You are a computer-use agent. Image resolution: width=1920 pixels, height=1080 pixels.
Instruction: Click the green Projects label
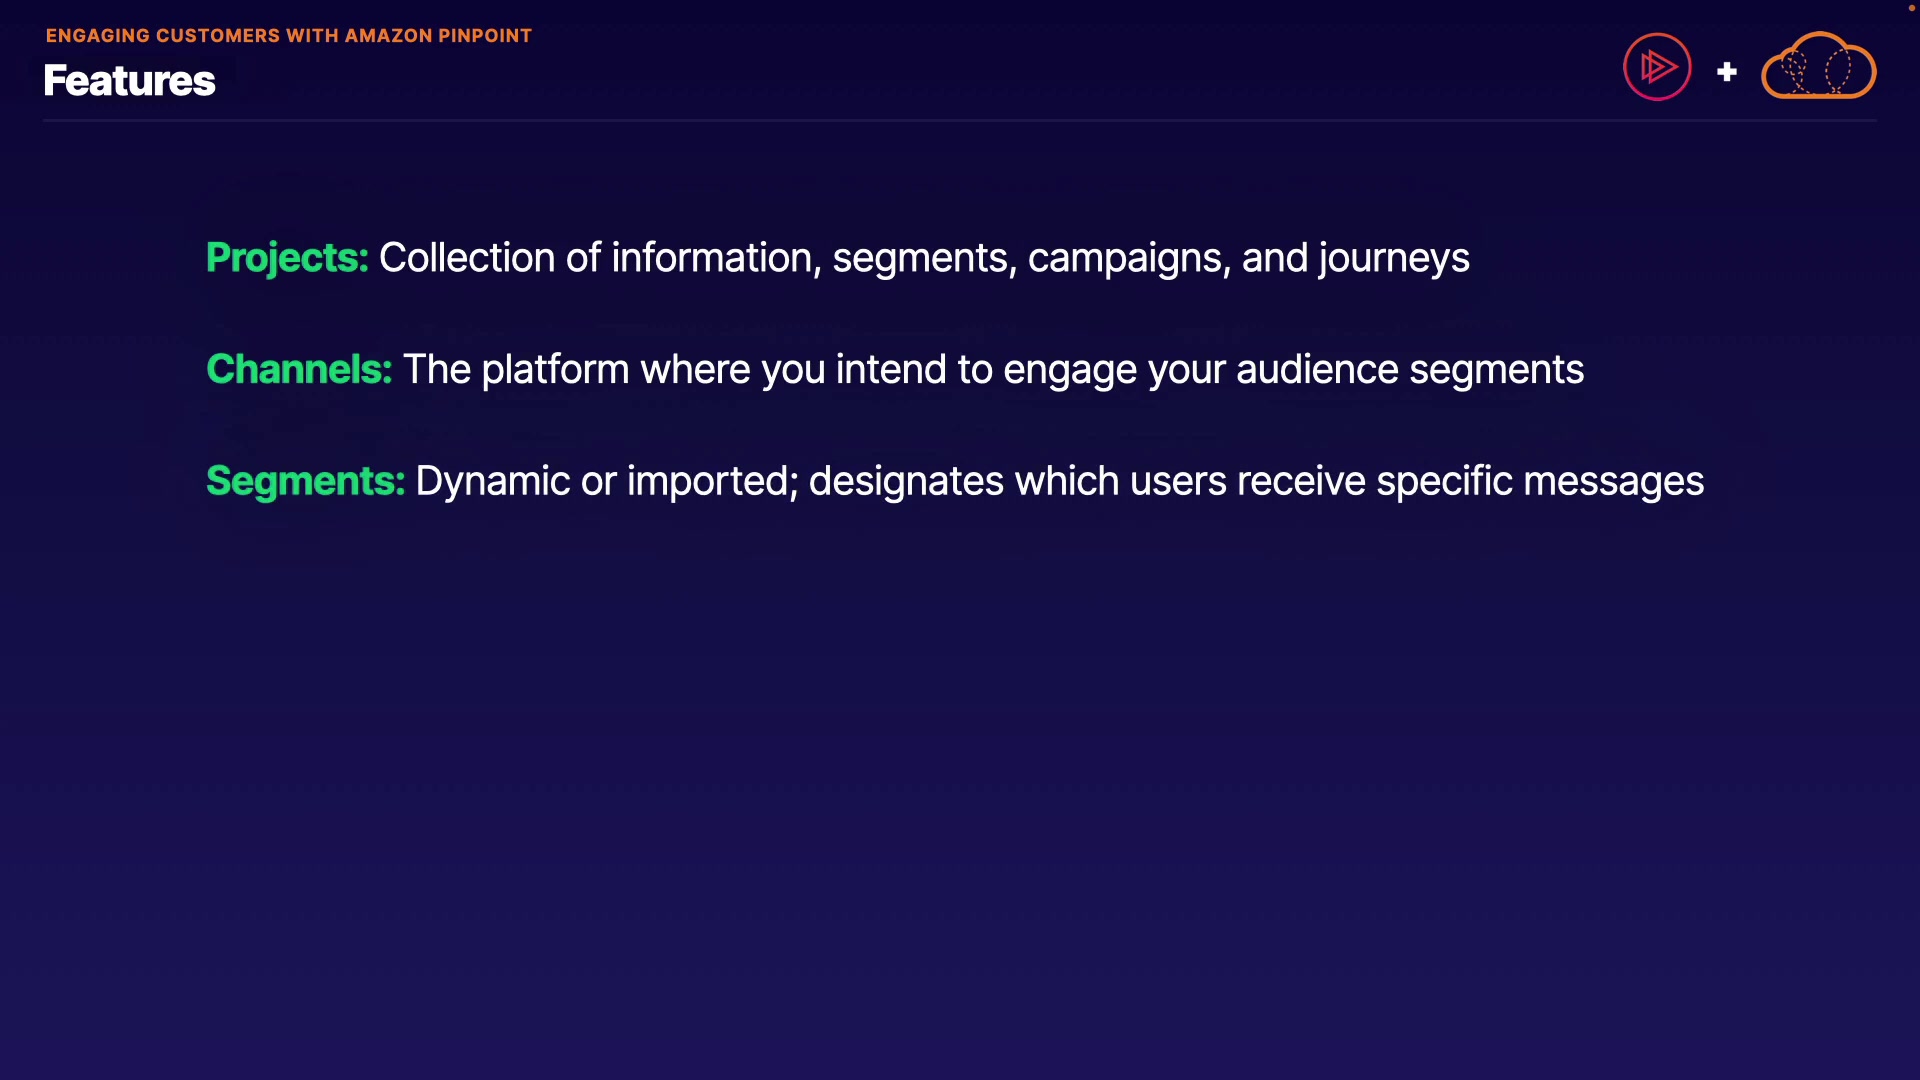point(287,258)
